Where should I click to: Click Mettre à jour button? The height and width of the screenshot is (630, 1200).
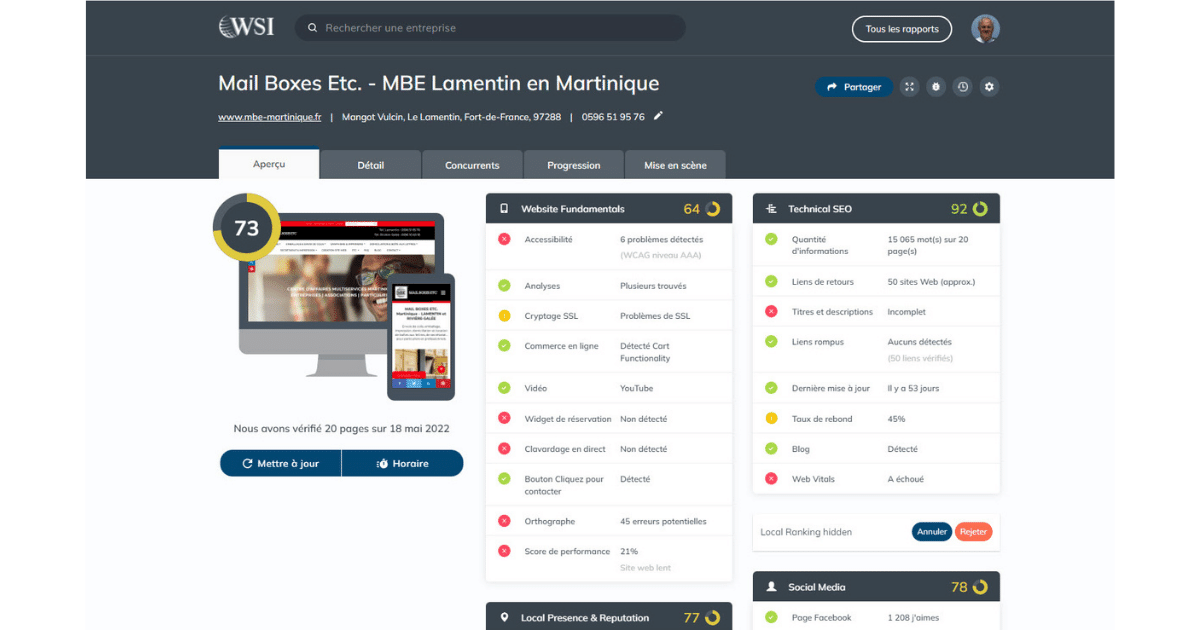point(281,463)
